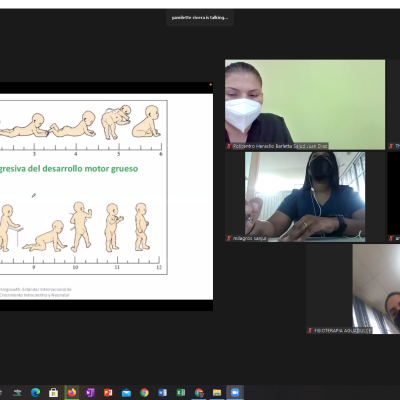Image resolution: width=400 pixels, height=400 pixels.
Task: Select Policentro Heraclio Barletta participant video
Action: 305,105
